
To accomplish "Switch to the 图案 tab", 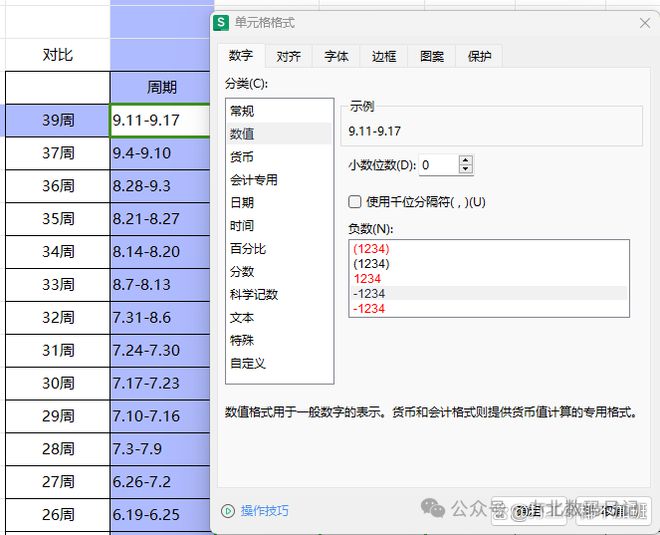I will point(432,56).
